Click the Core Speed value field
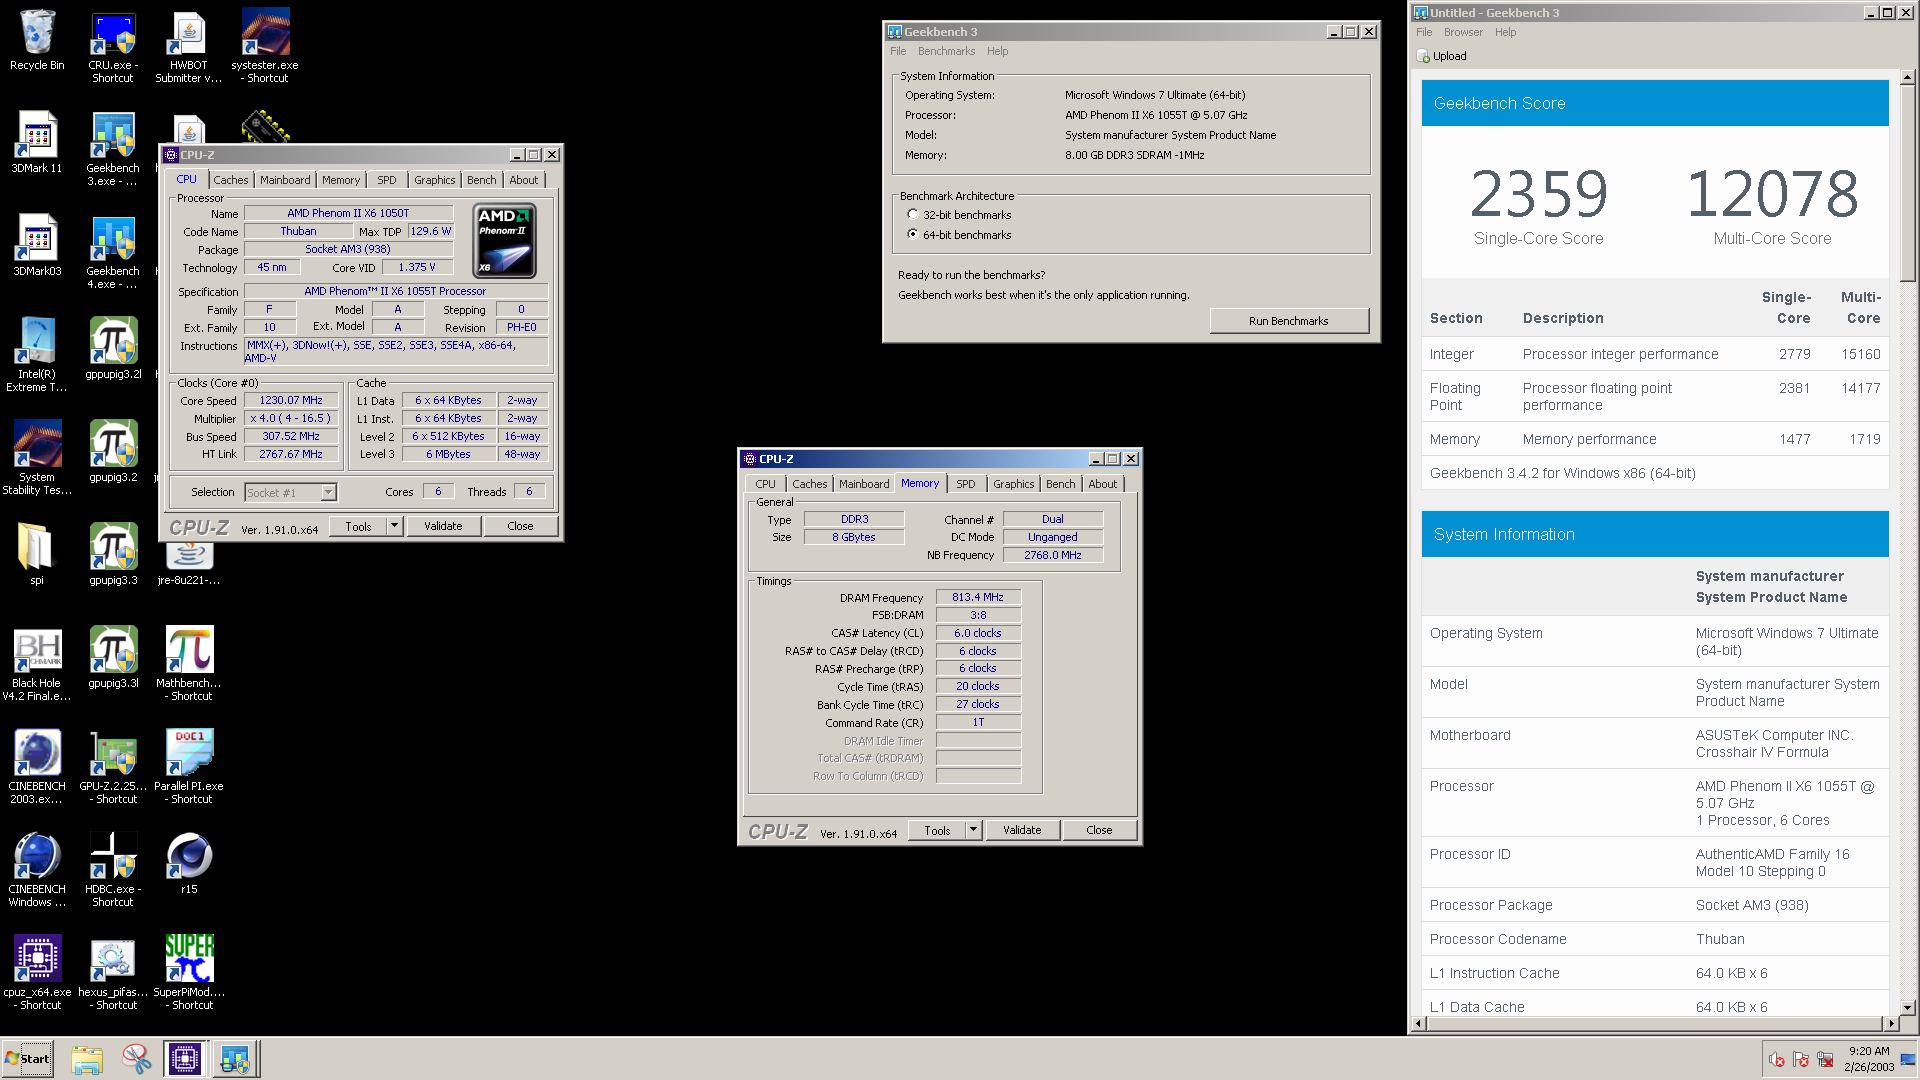 pyautogui.click(x=291, y=401)
